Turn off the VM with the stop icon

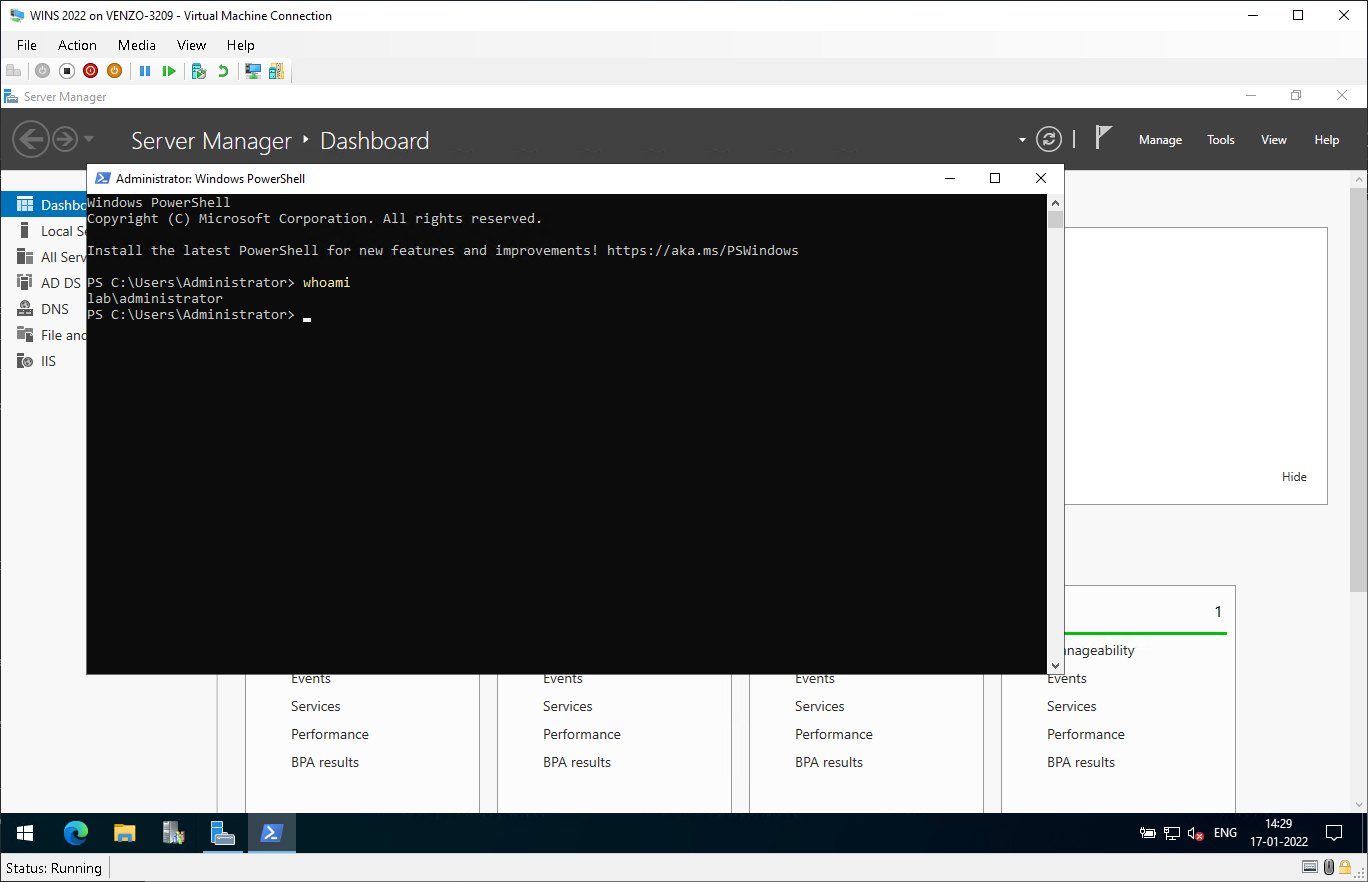(x=67, y=71)
